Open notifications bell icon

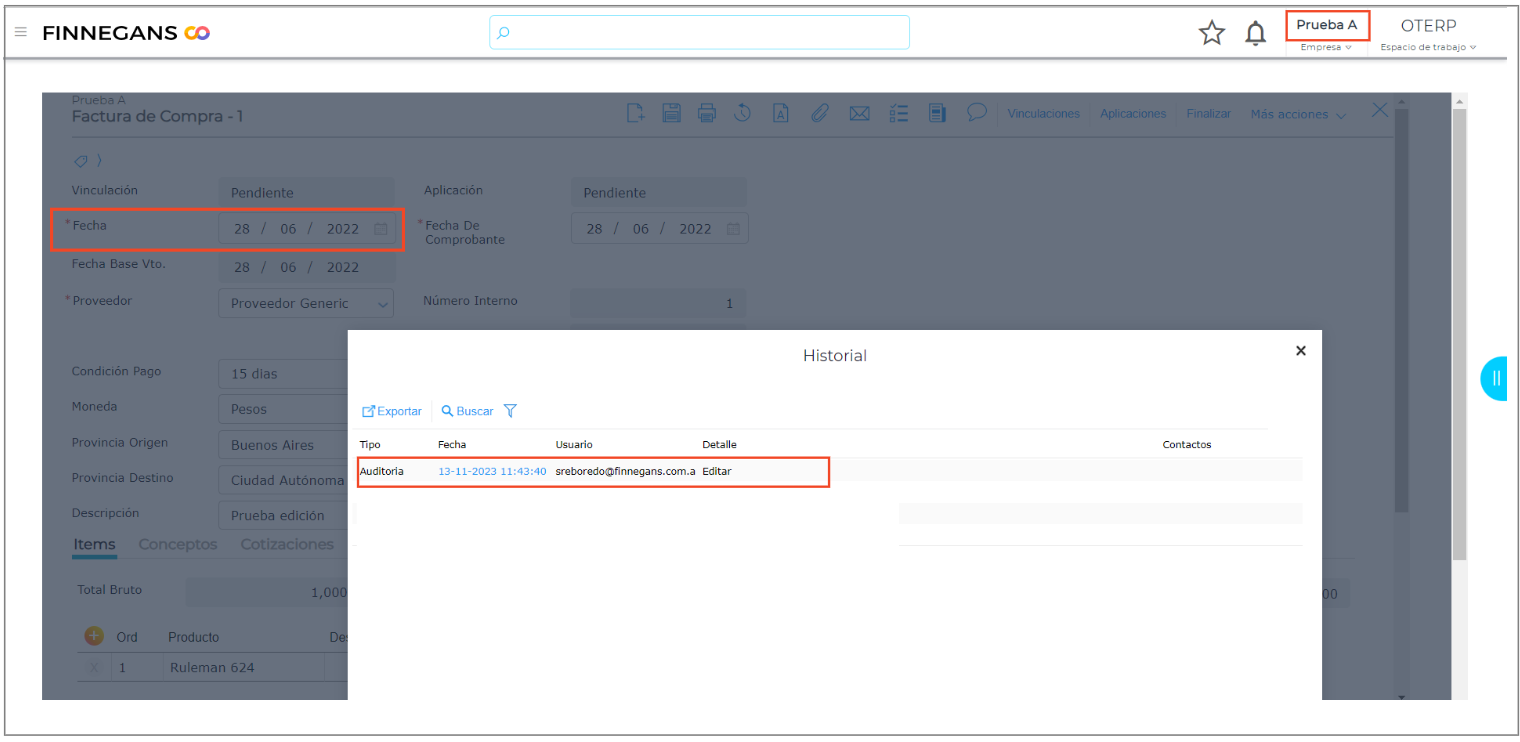click(1255, 33)
